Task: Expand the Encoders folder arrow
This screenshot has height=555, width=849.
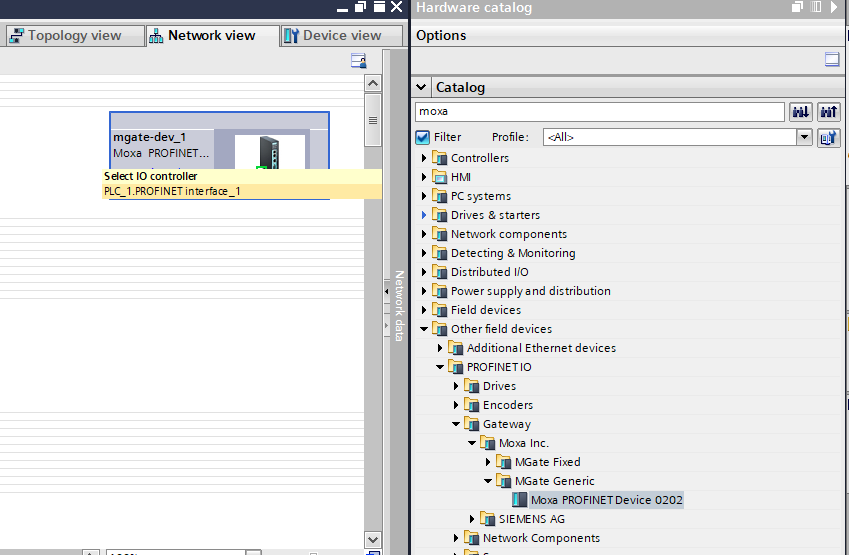Action: point(456,405)
